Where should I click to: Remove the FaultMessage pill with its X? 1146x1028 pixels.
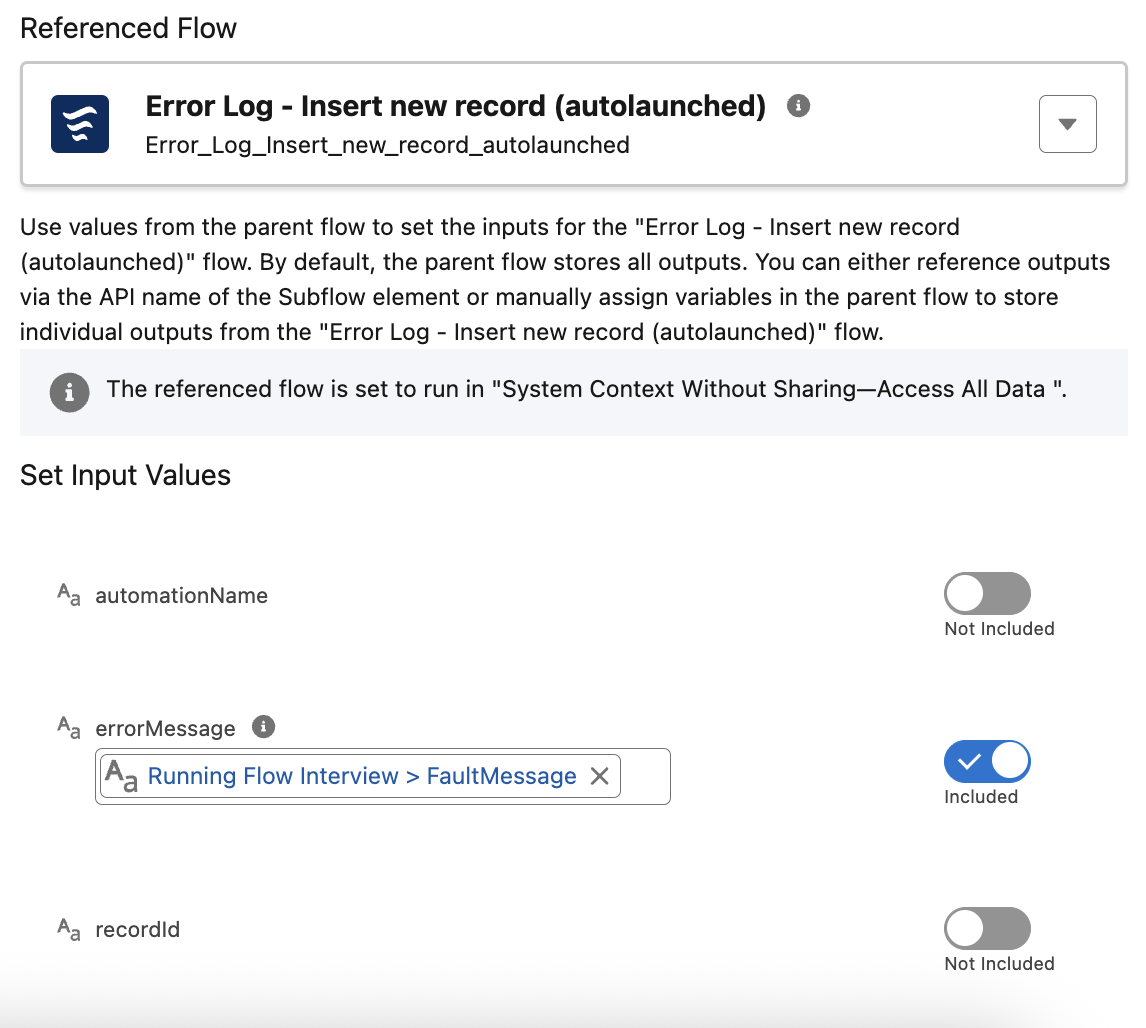tap(599, 776)
